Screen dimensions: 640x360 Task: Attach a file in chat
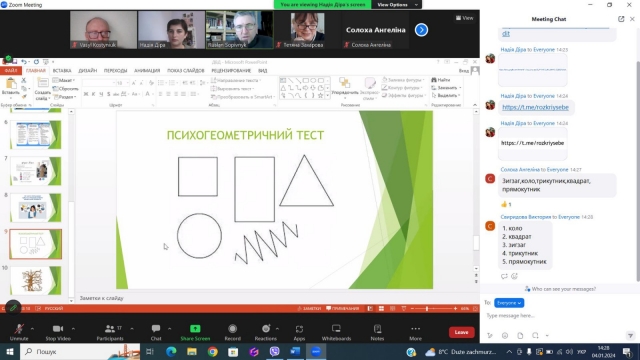(x=520, y=336)
